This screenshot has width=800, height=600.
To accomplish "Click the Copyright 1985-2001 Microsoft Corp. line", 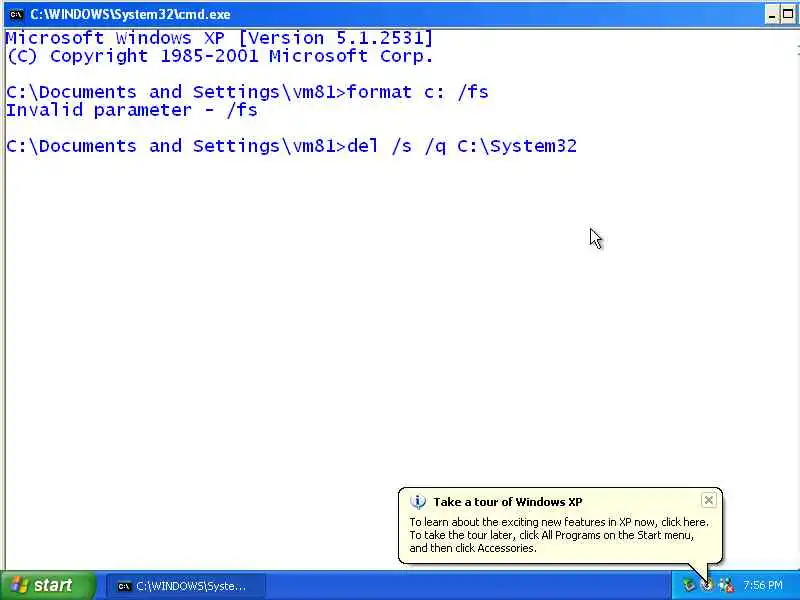I will (220, 56).
